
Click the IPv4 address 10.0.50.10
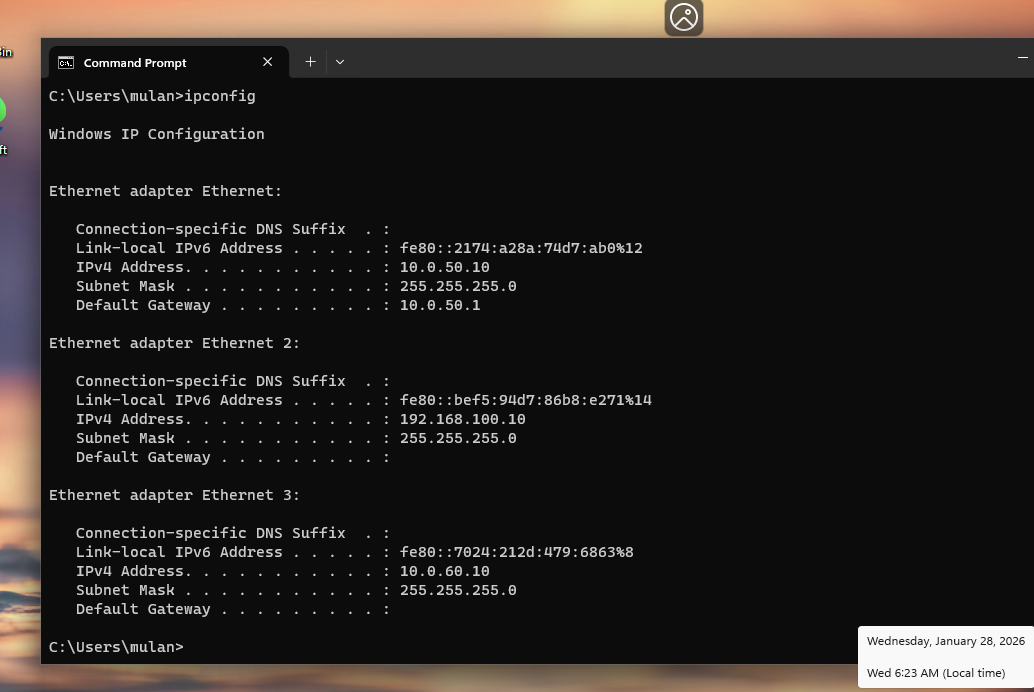click(x=444, y=267)
